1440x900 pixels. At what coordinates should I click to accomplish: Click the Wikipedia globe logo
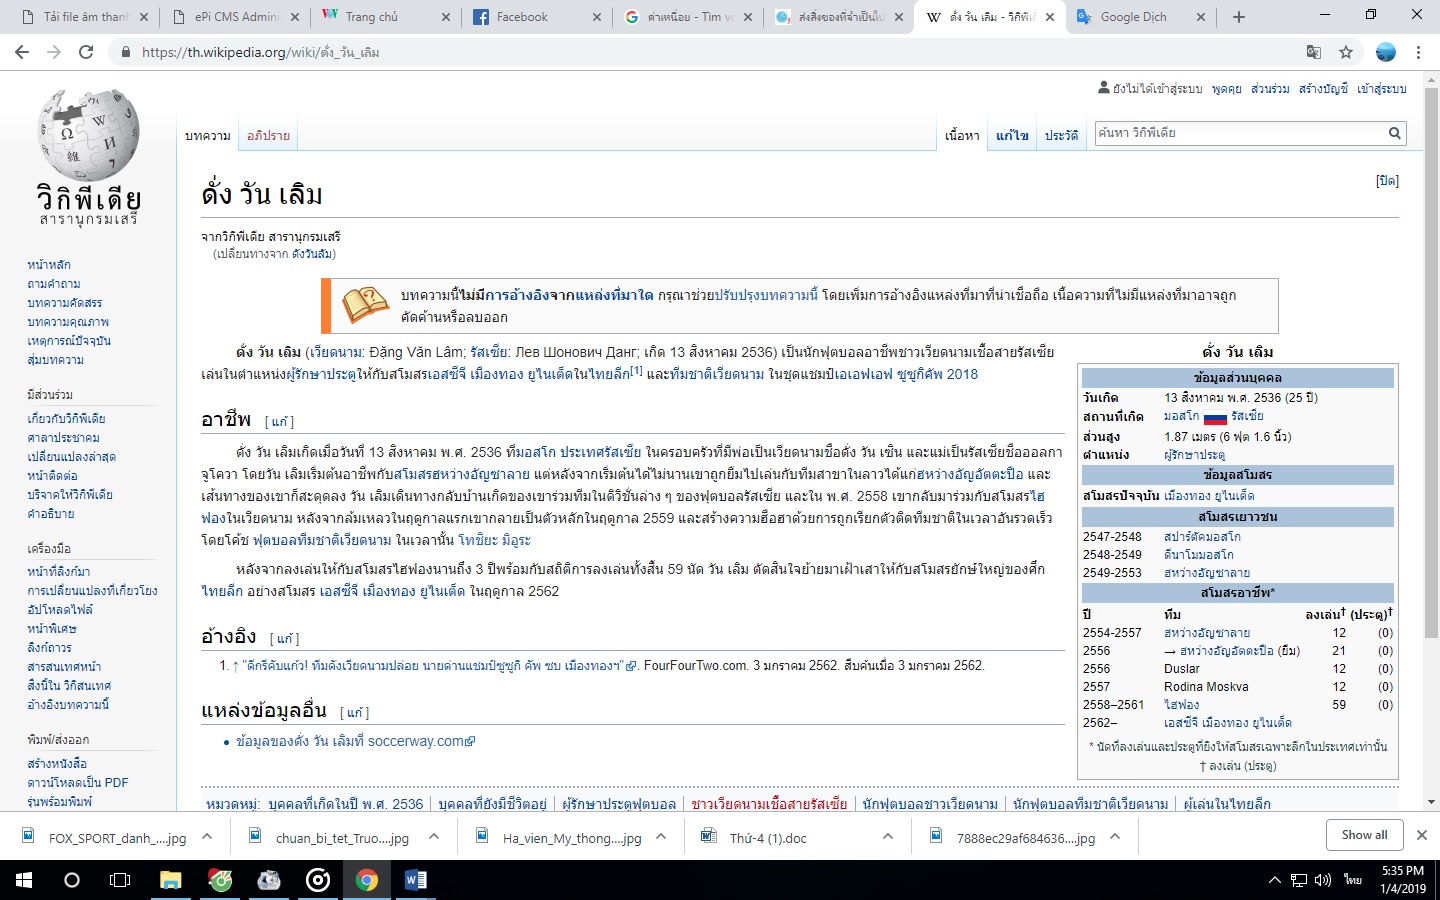pos(88,135)
